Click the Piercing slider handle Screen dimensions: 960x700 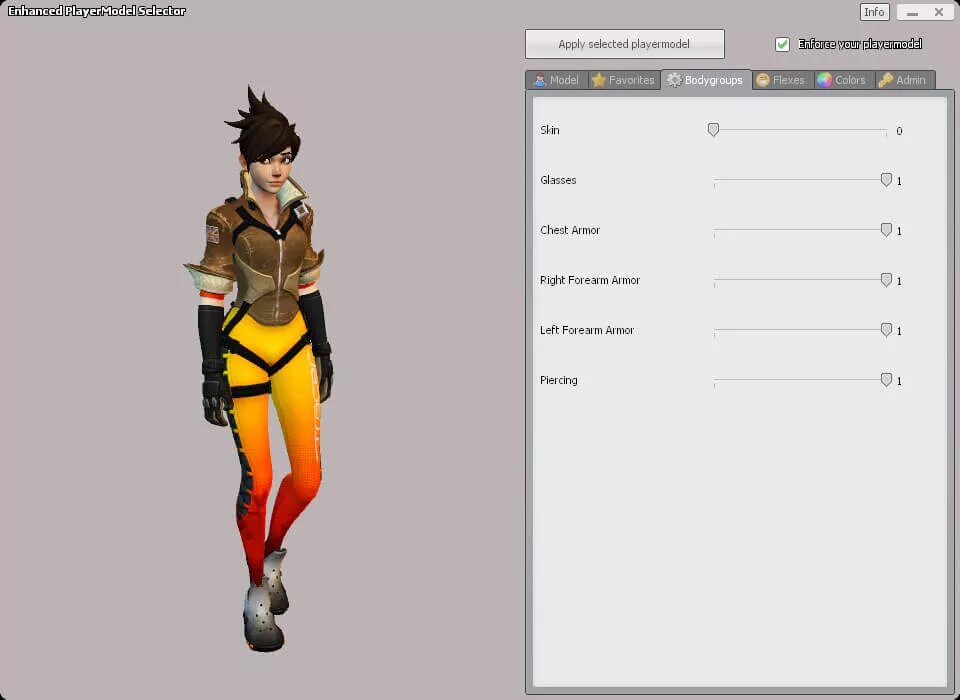click(886, 380)
